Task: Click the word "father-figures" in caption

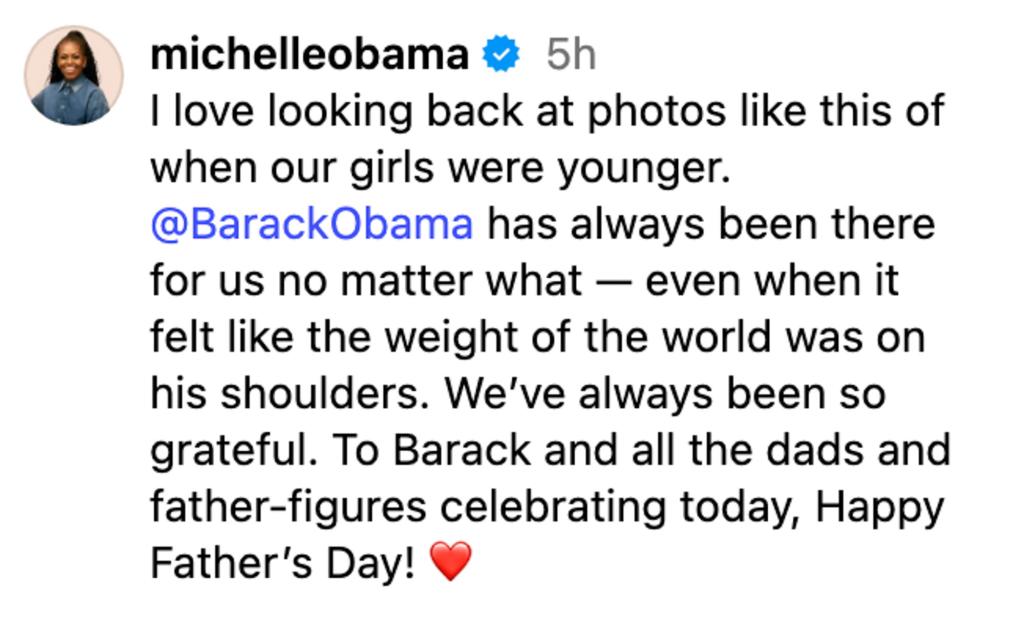Action: [x=288, y=507]
